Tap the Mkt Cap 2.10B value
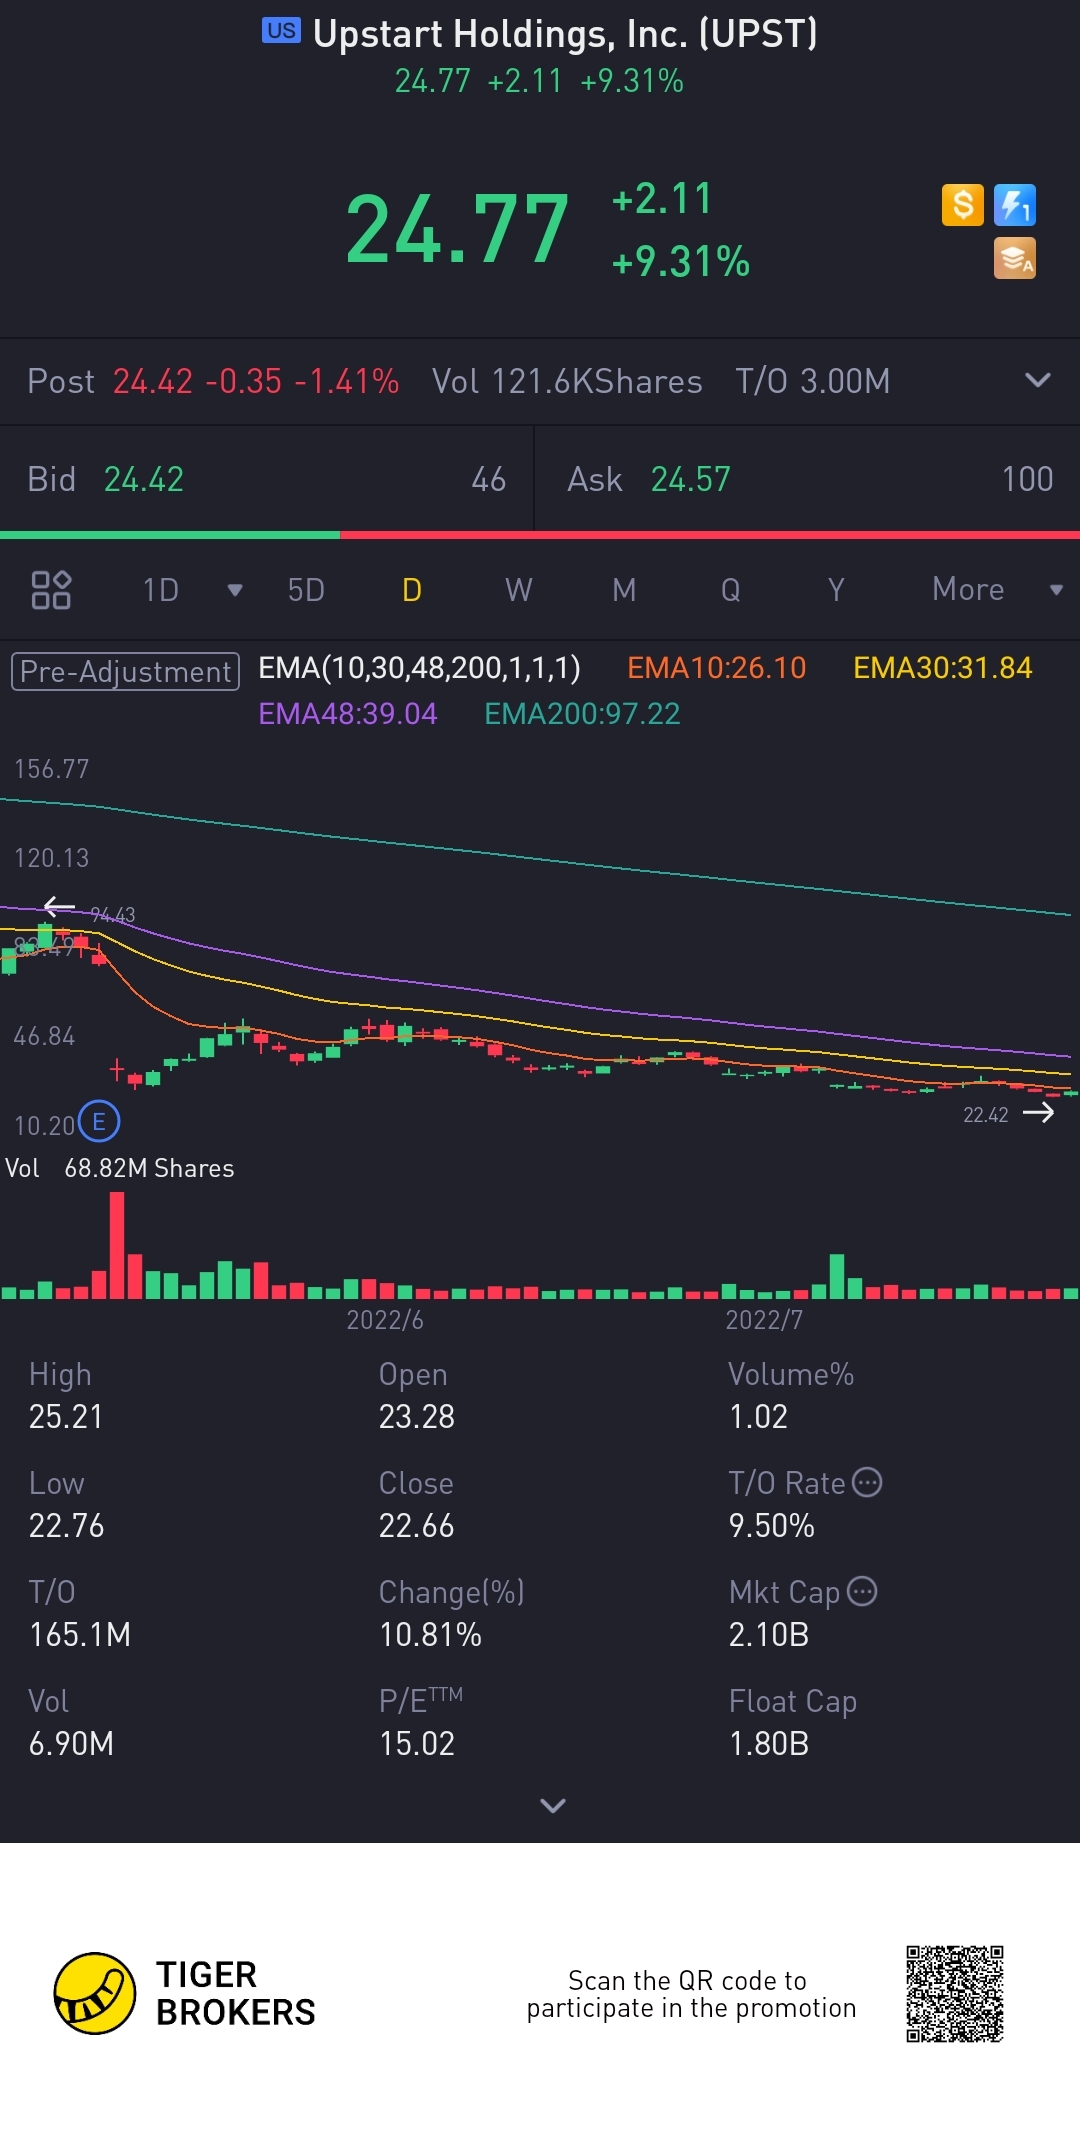 click(x=769, y=1634)
